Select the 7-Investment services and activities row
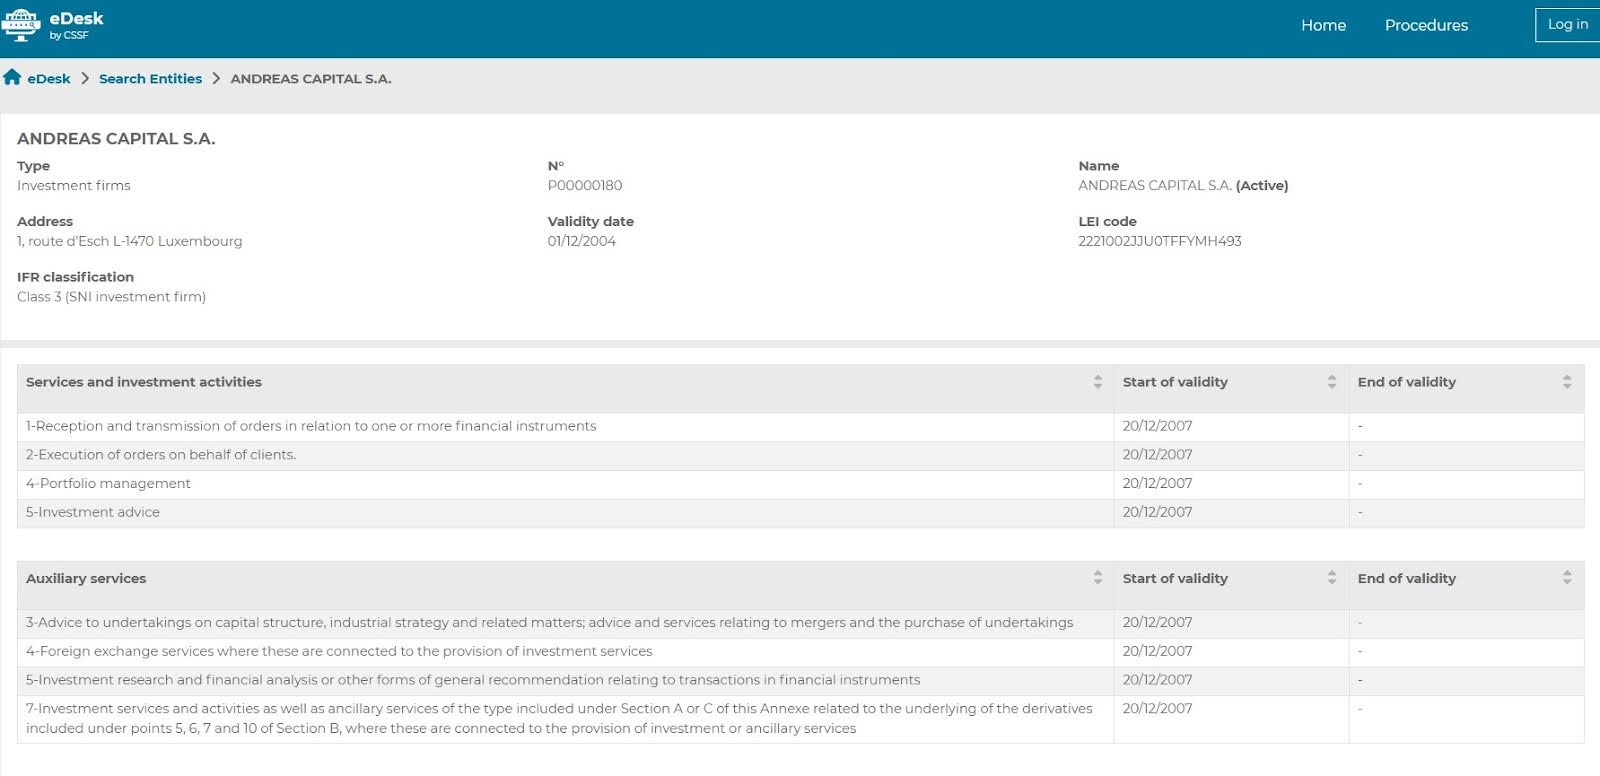 coord(800,719)
